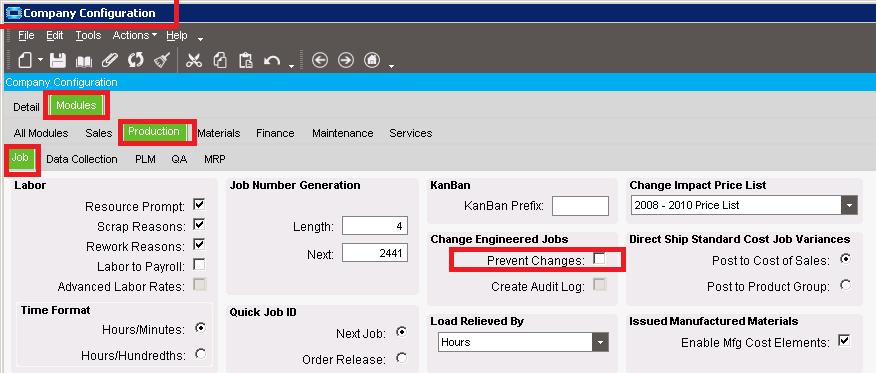Open the Data Collection sub-tab
Screen dimensions: 876x373
click(x=82, y=159)
